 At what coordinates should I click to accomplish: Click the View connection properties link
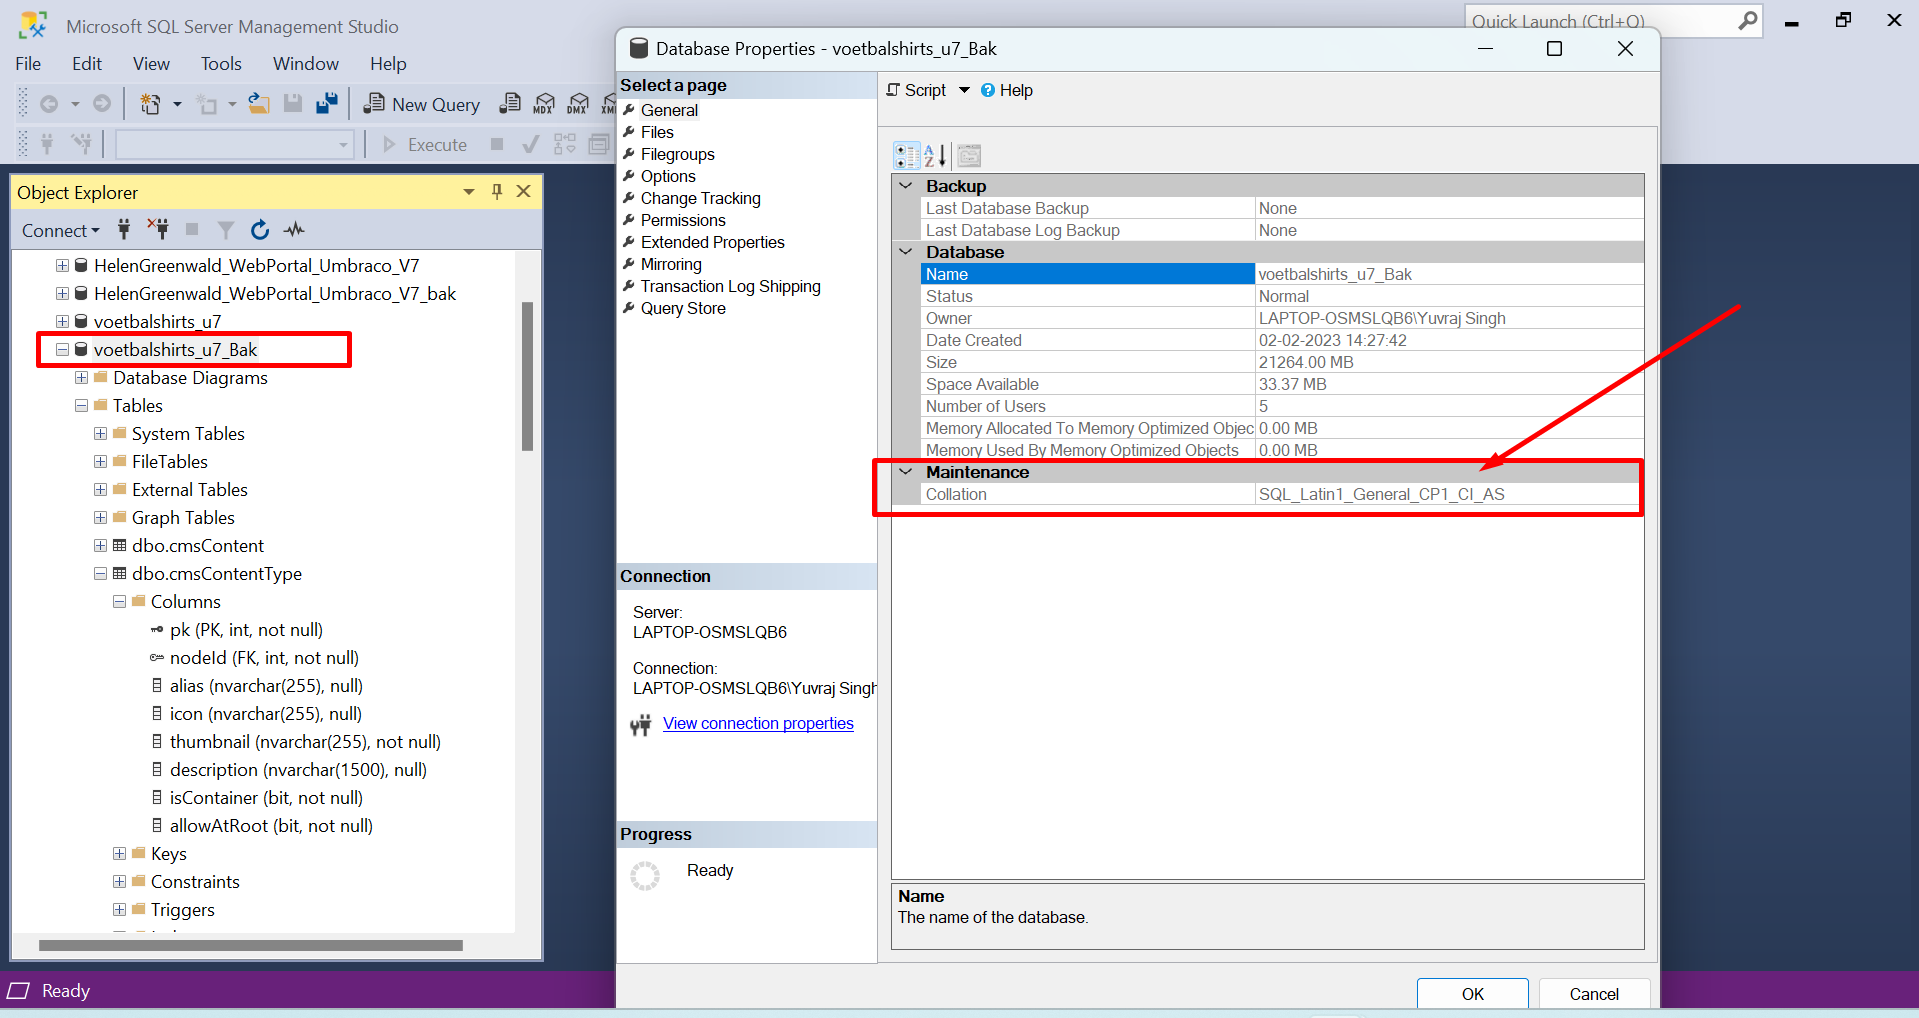coord(758,723)
